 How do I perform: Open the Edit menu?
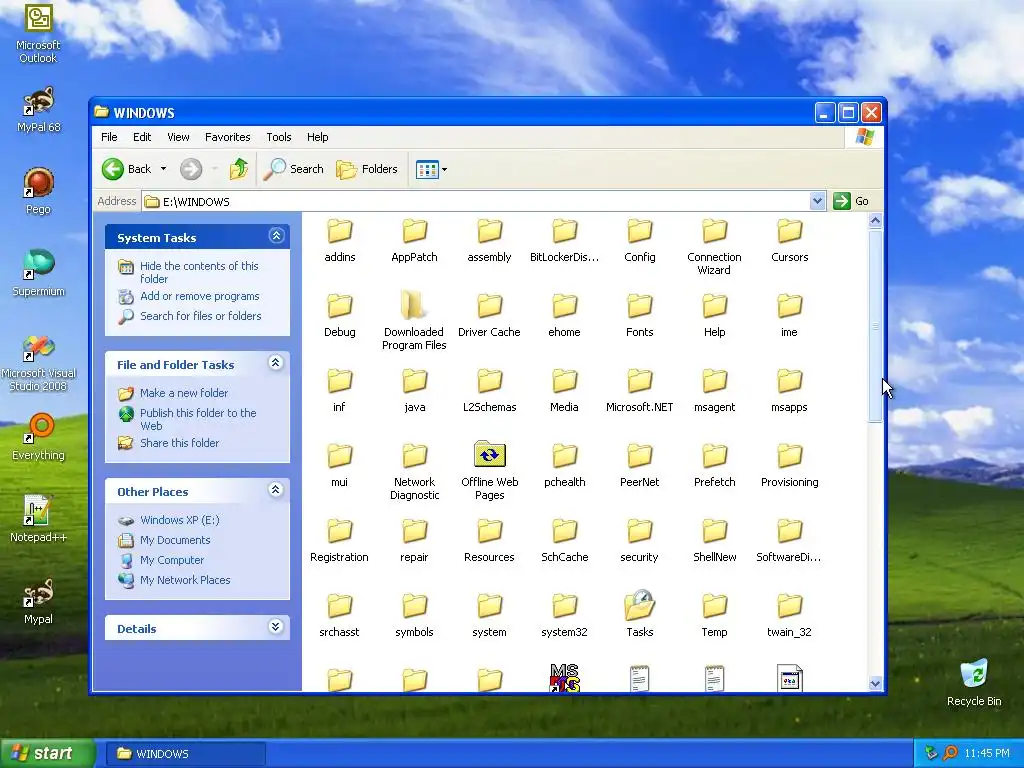coord(142,137)
